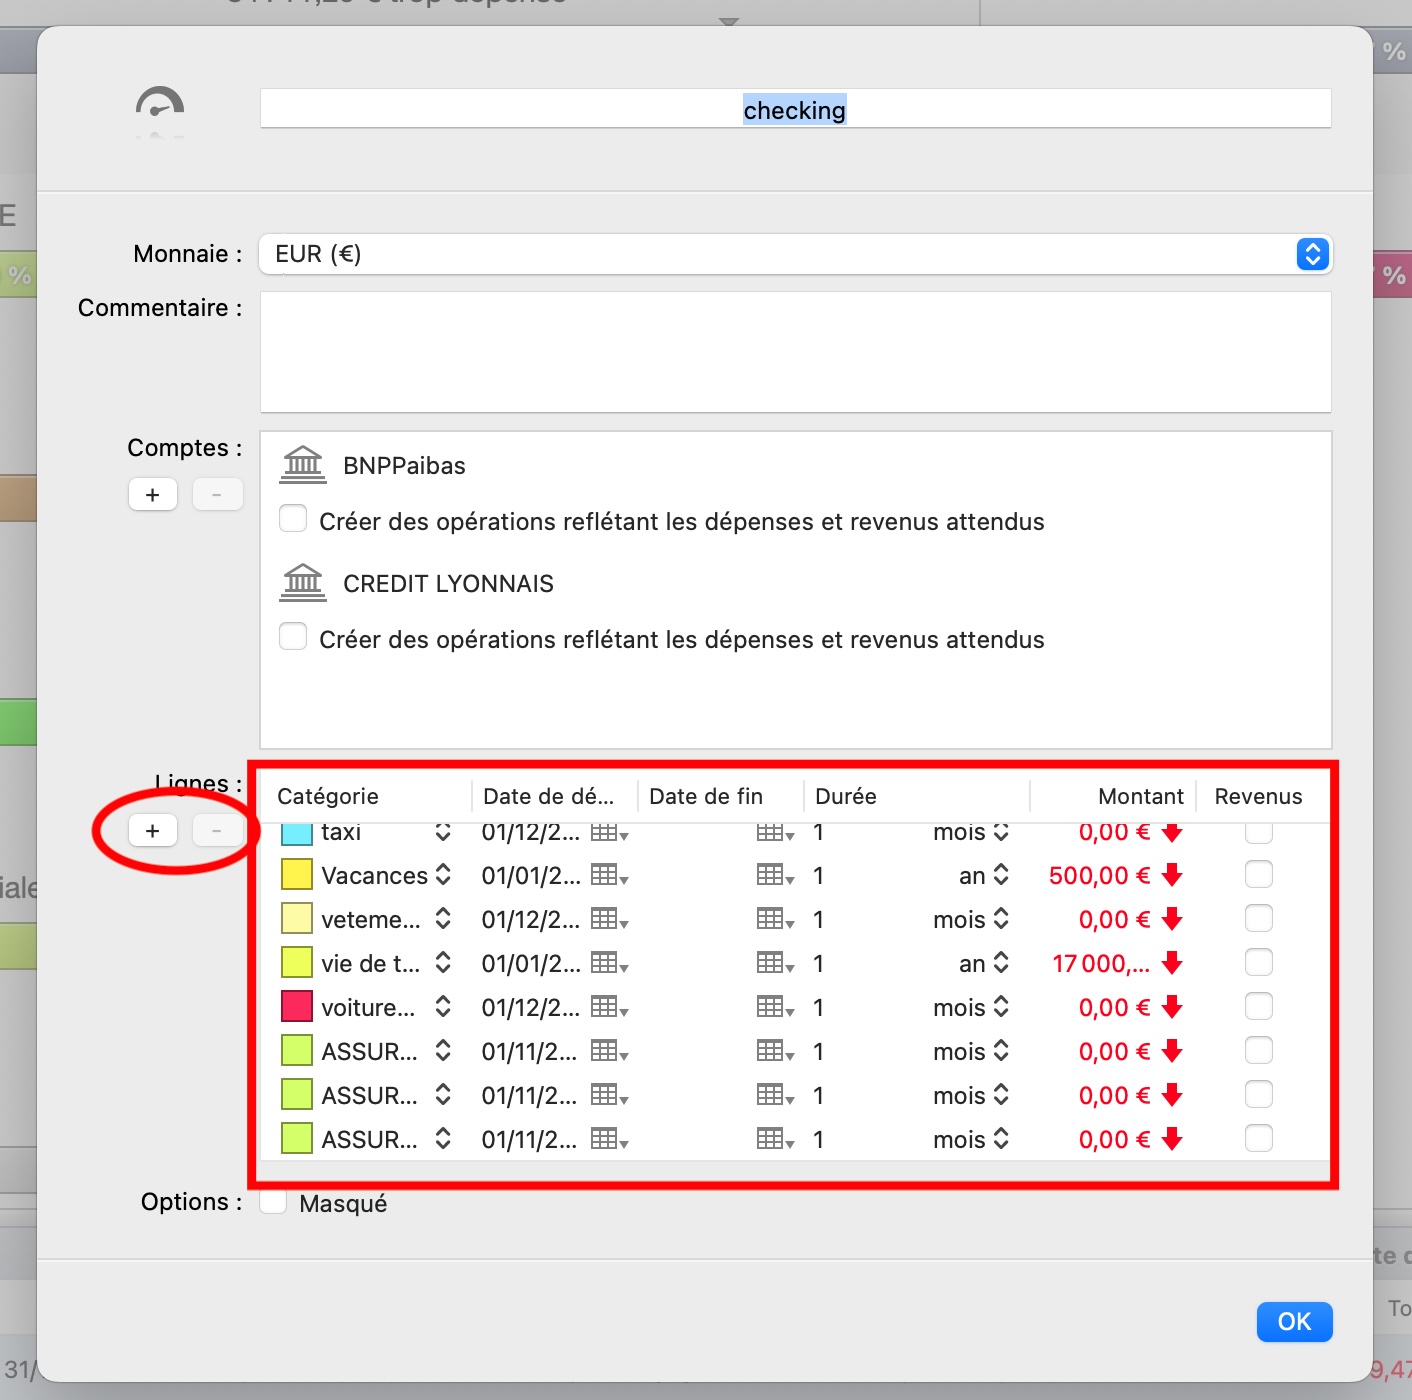The height and width of the screenshot is (1400, 1412).
Task: Click red expense arrow on Vacances row
Action: coord(1172,876)
